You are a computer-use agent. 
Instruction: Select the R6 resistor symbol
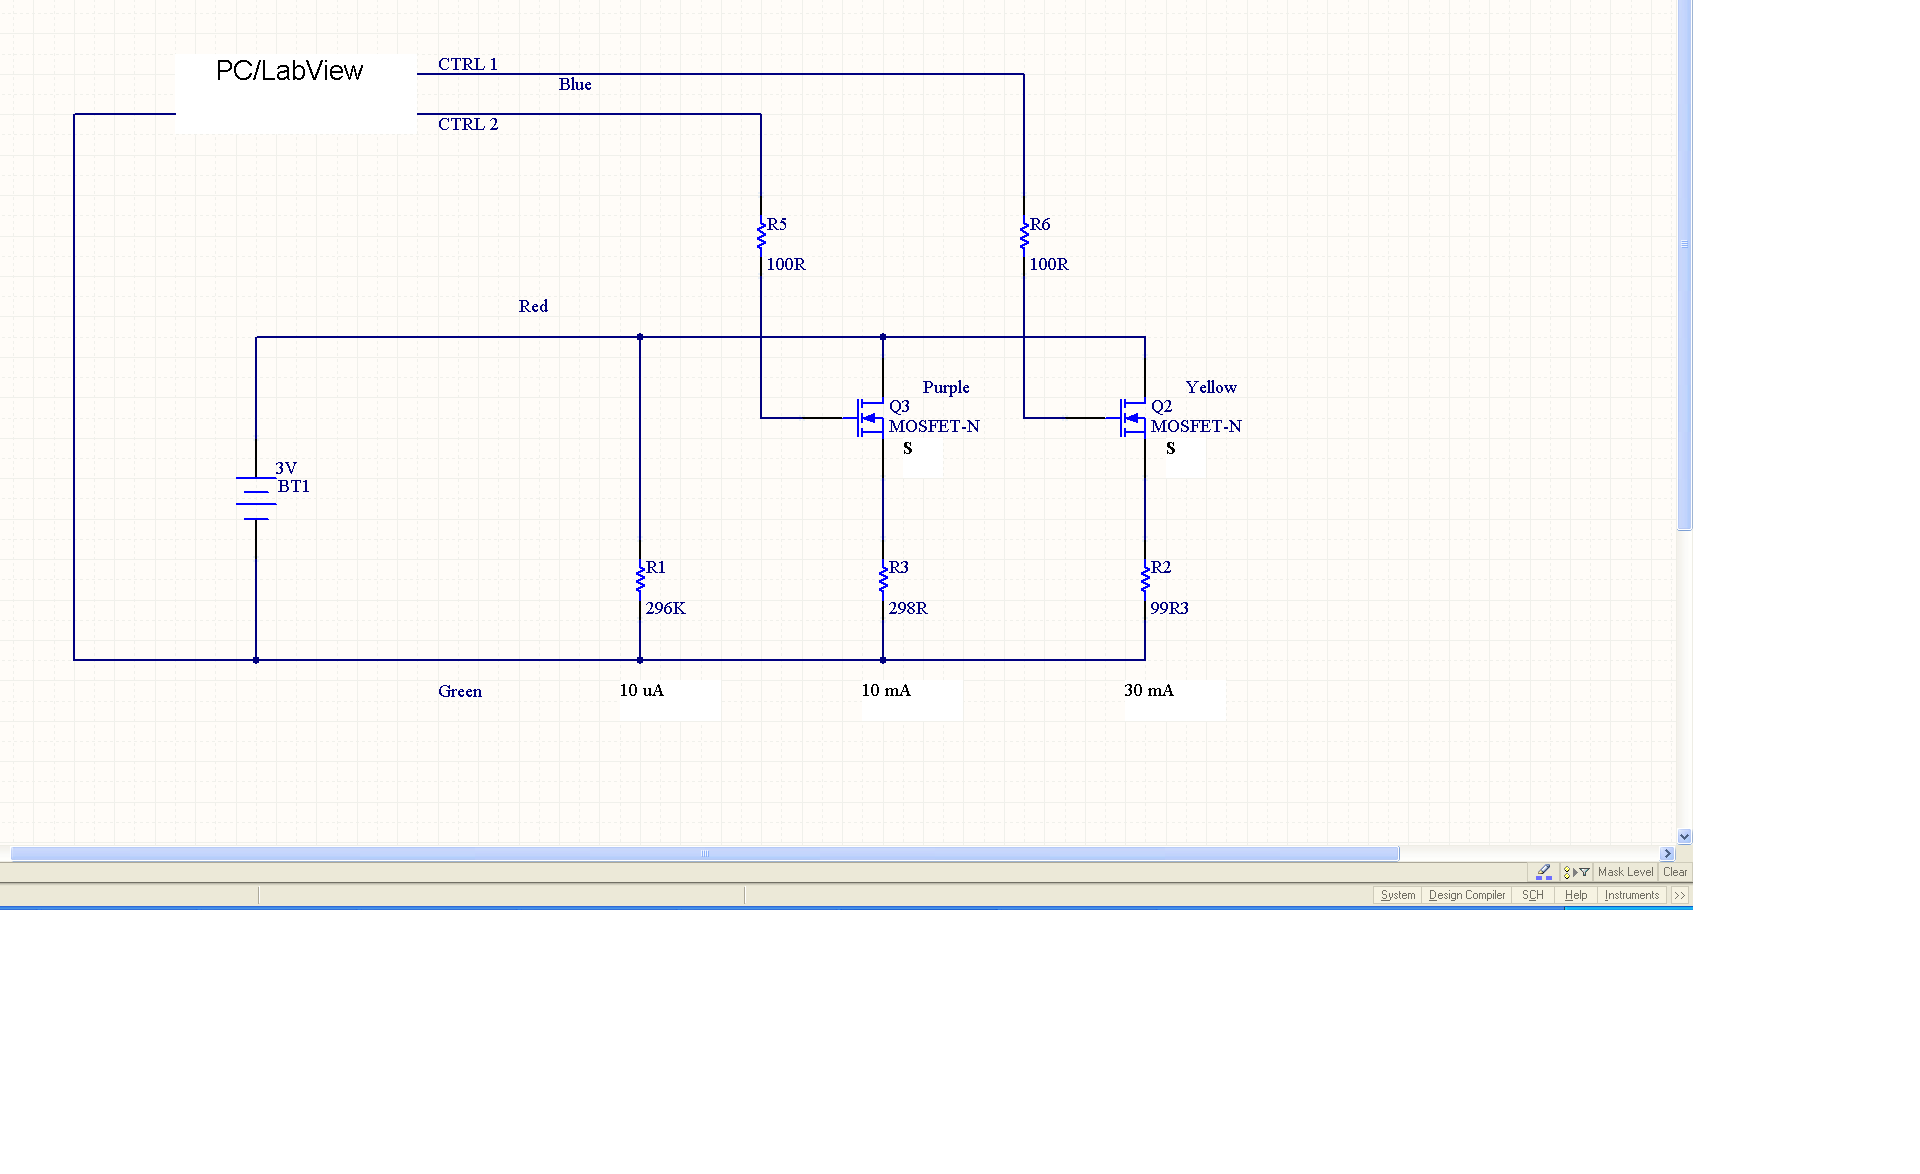pyautogui.click(x=1024, y=236)
